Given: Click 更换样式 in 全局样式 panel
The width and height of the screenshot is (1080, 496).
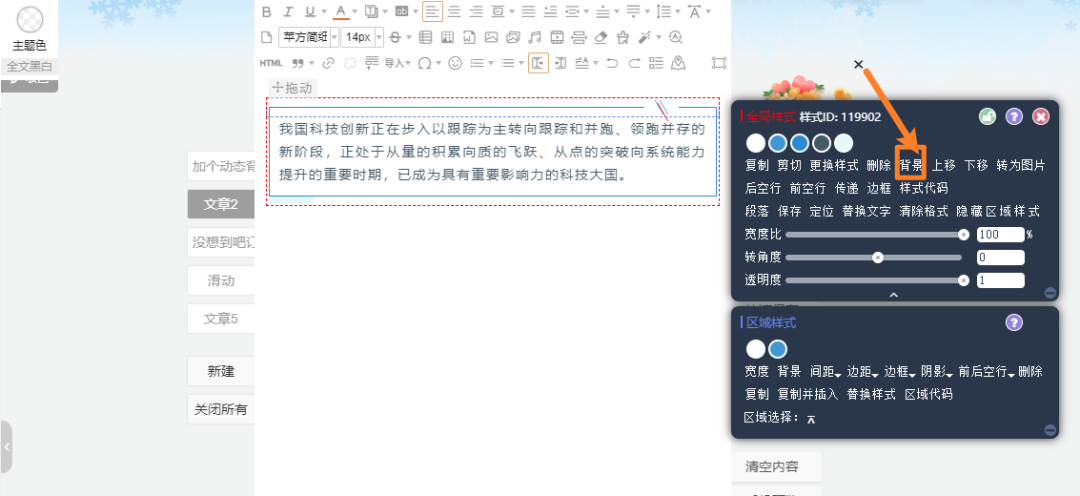Looking at the screenshot, I should [834, 165].
